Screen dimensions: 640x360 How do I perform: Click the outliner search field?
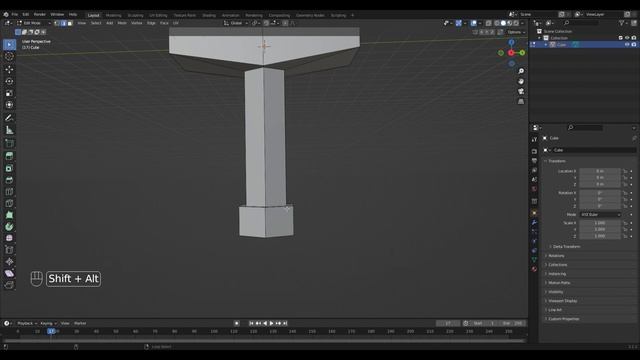(581, 23)
